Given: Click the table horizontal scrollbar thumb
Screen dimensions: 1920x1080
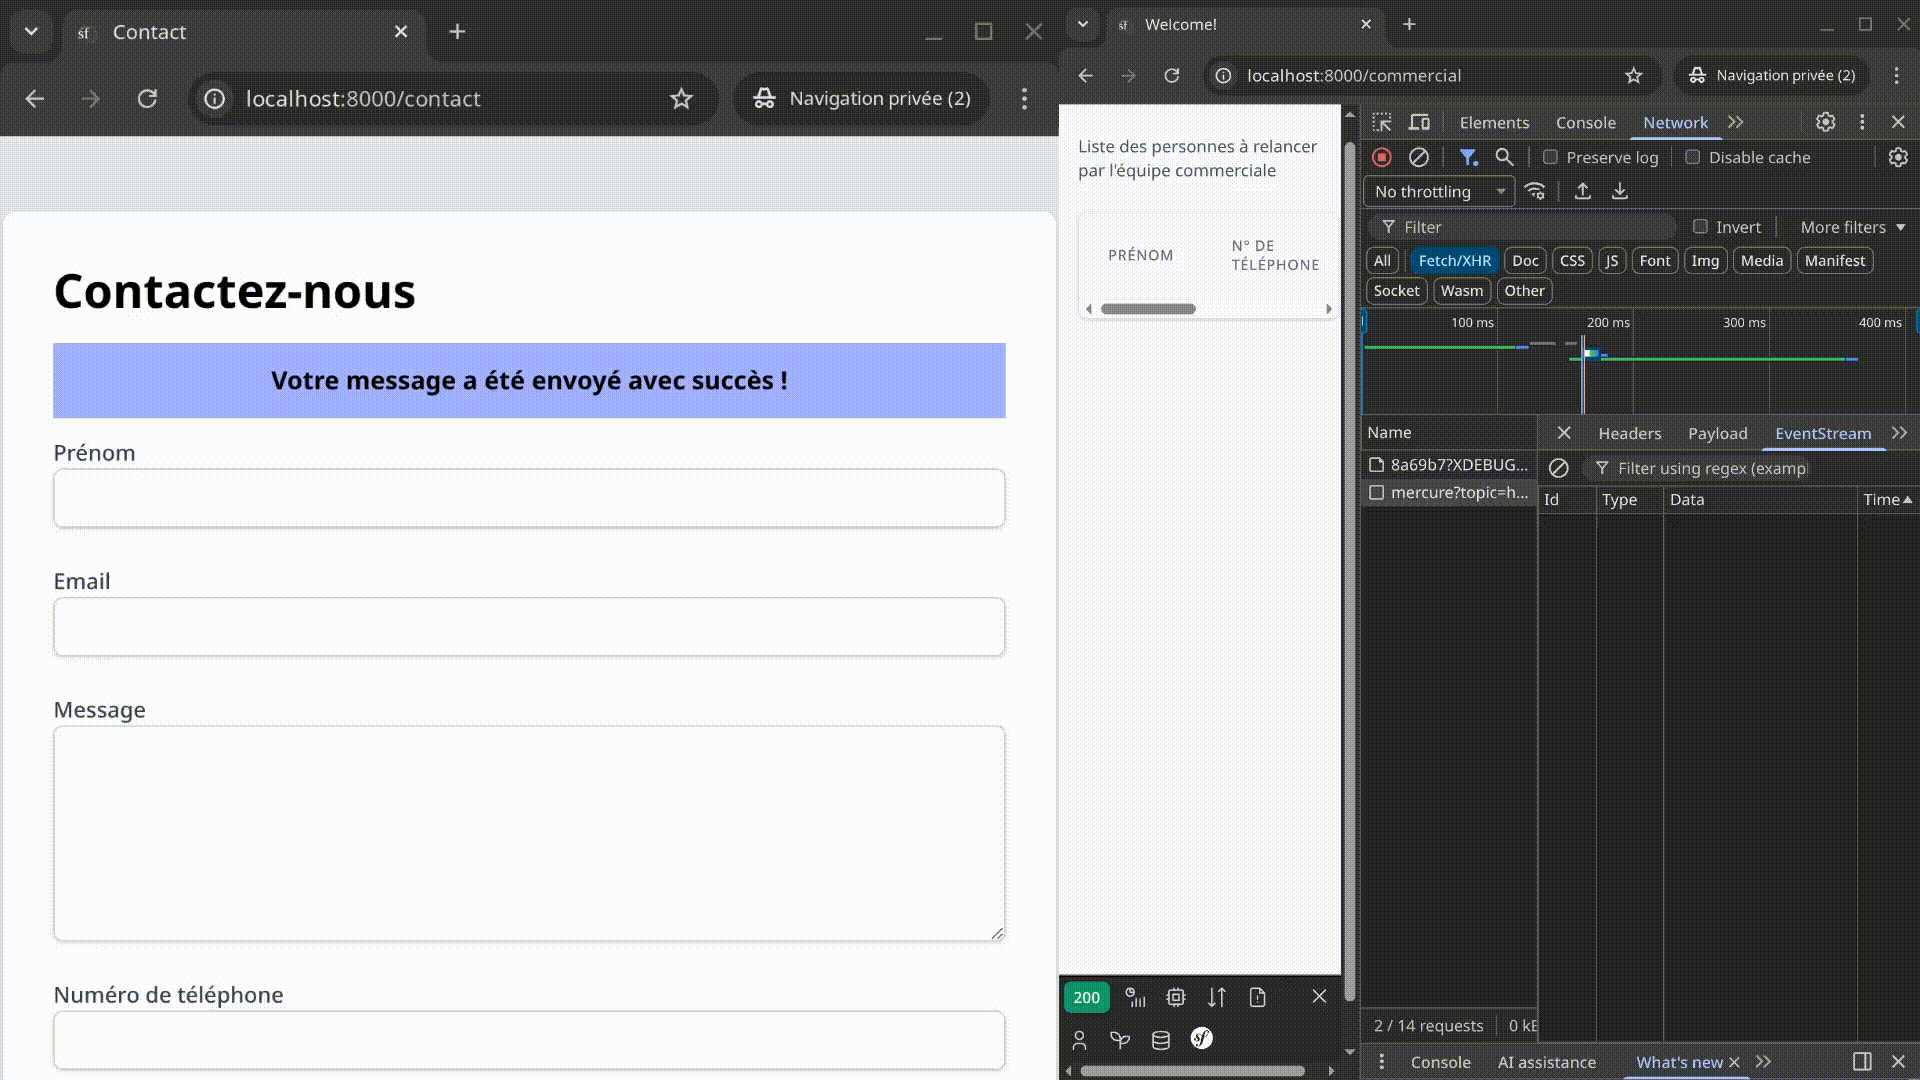Looking at the screenshot, I should point(1147,309).
